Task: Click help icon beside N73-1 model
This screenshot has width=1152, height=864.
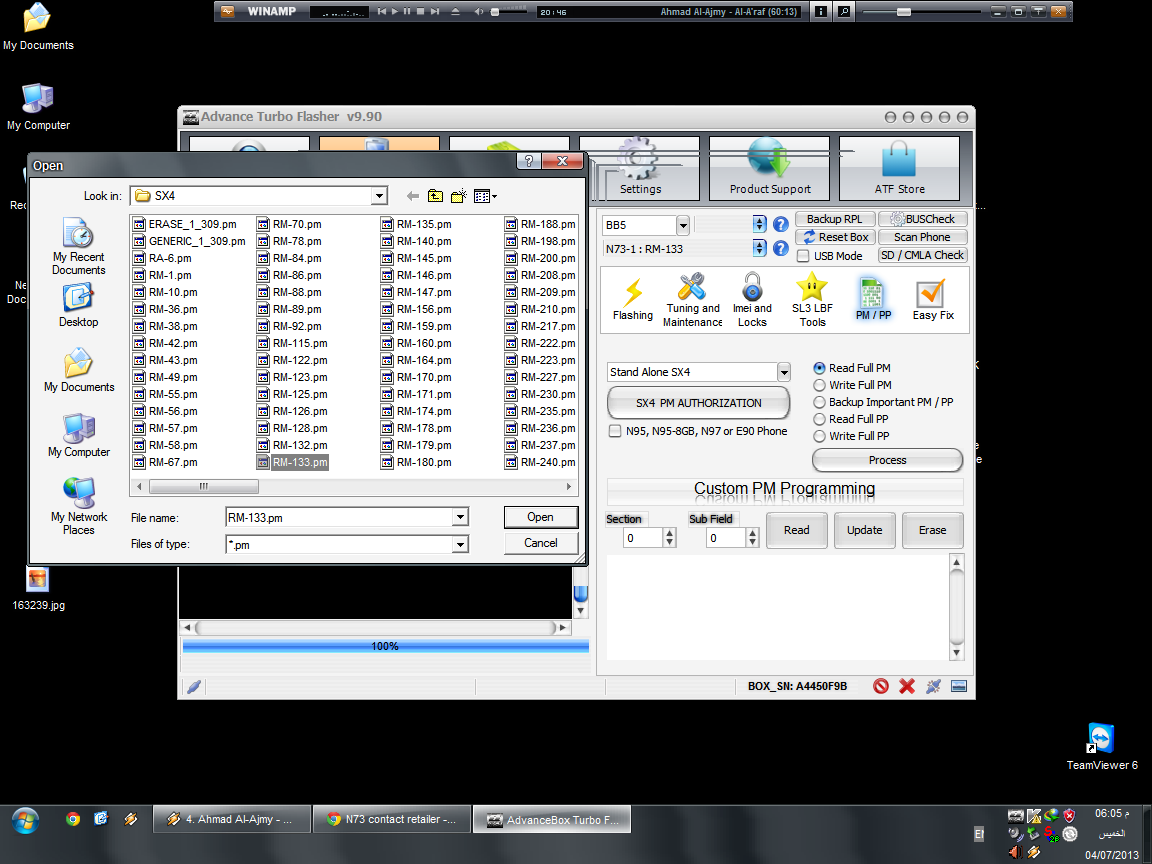Action: click(781, 248)
